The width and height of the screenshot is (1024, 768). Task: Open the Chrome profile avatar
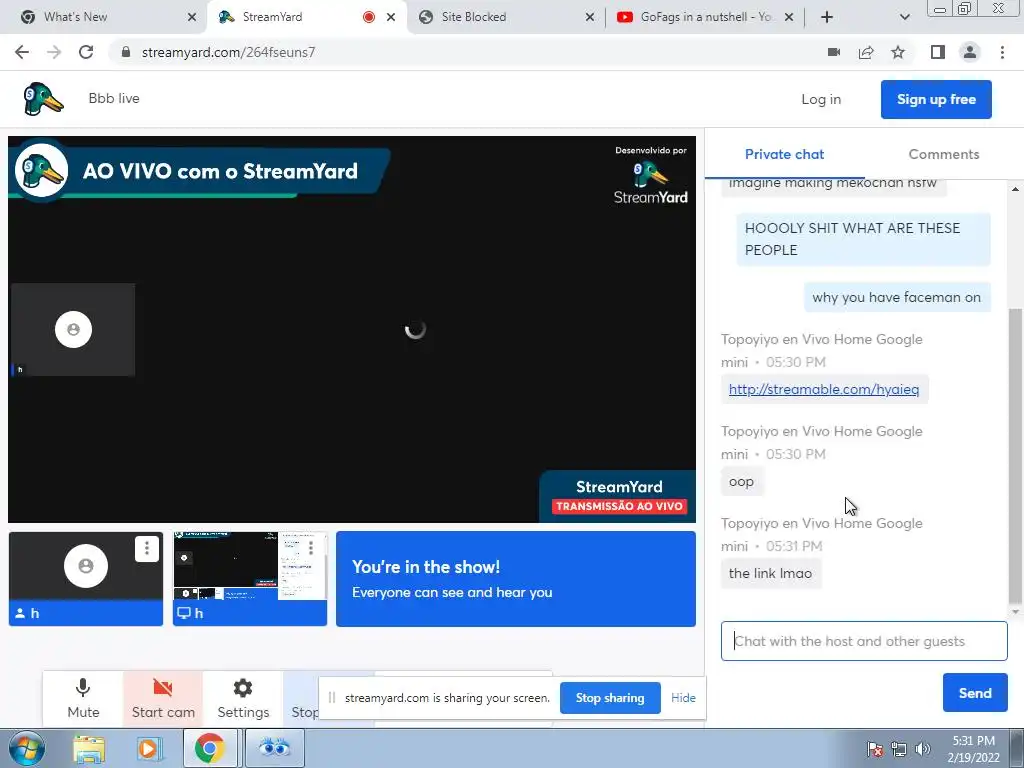pos(970,52)
